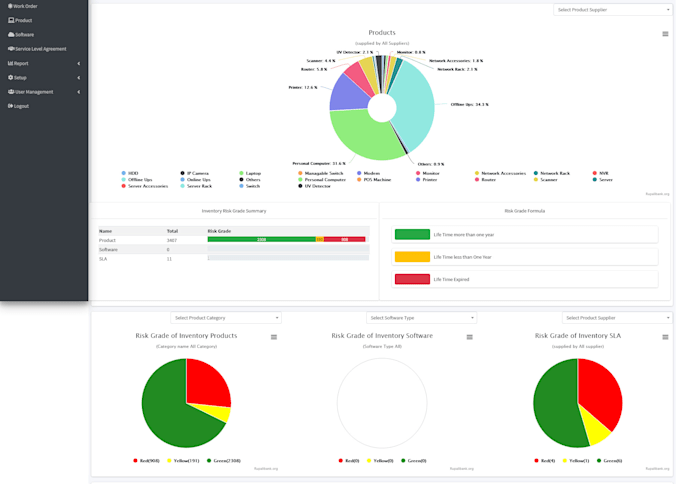Toggle Server legend entry with teal dot
The width and height of the screenshot is (680, 484).
point(603,180)
